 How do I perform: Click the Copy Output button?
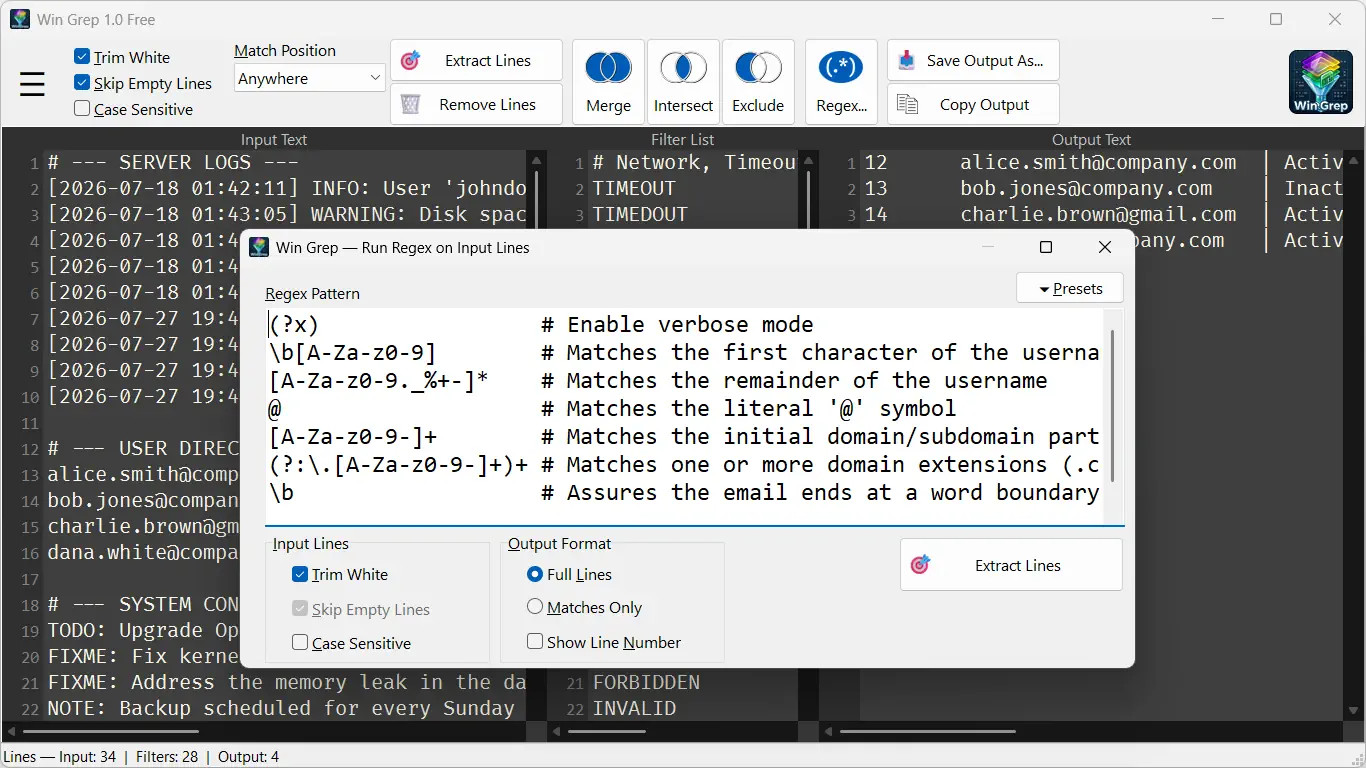973,104
